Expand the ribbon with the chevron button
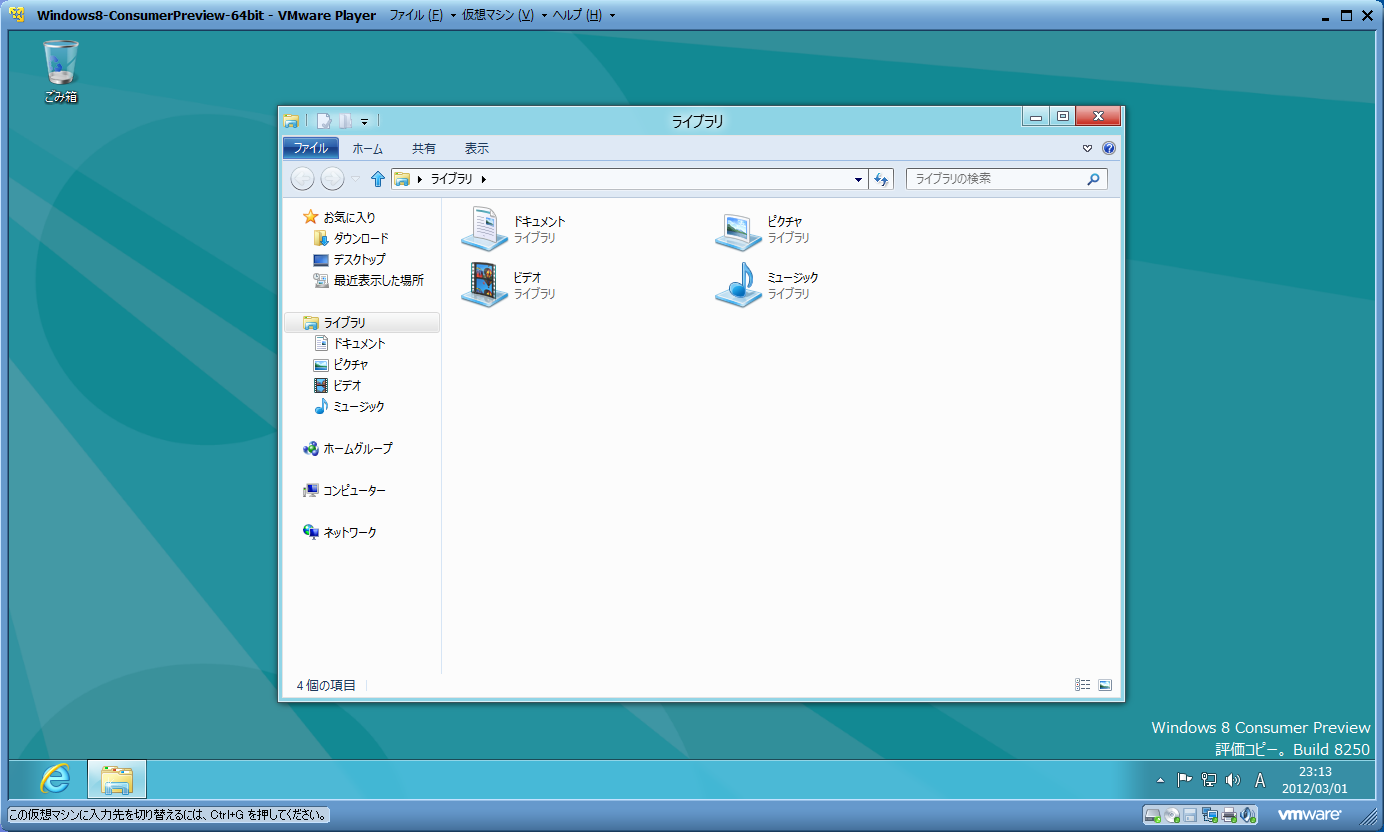 click(1088, 149)
